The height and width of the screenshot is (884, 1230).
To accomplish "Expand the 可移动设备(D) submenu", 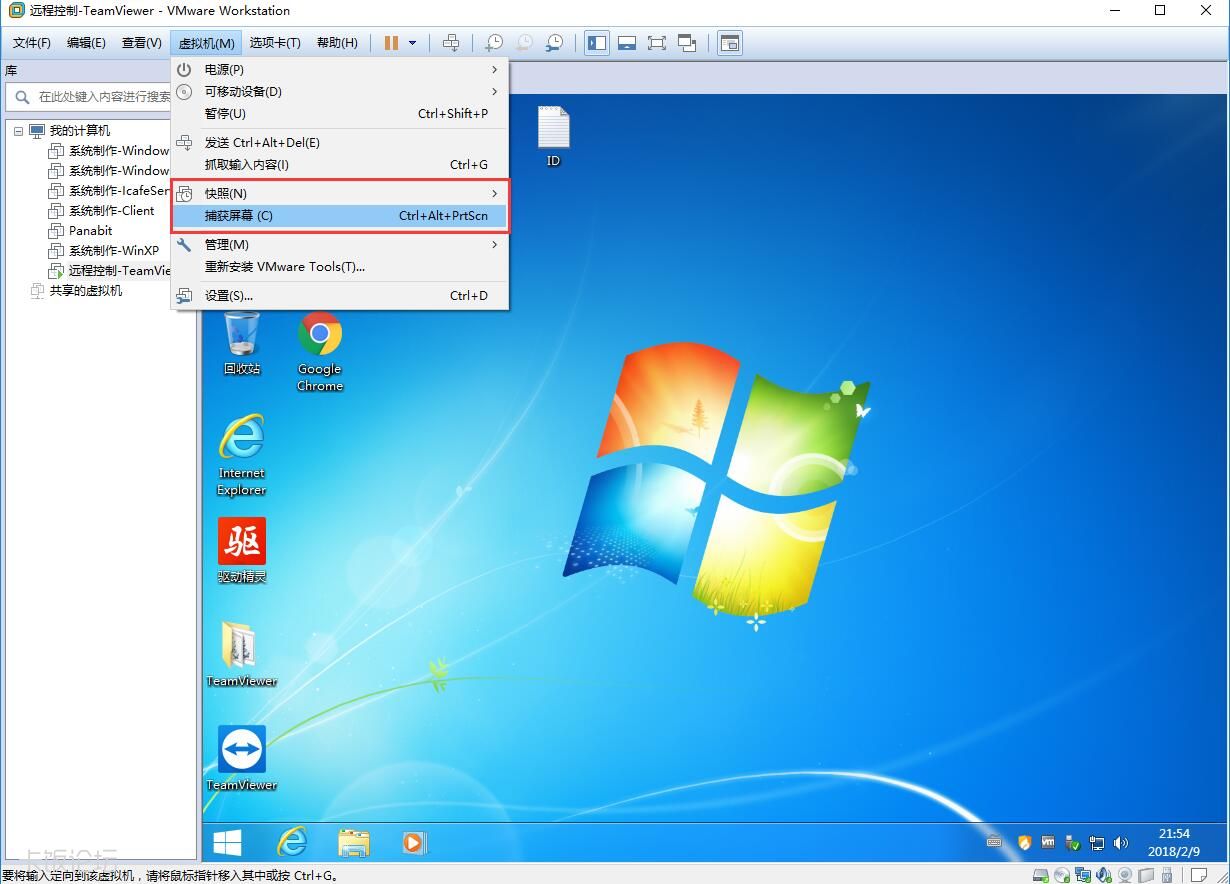I will 340,92.
